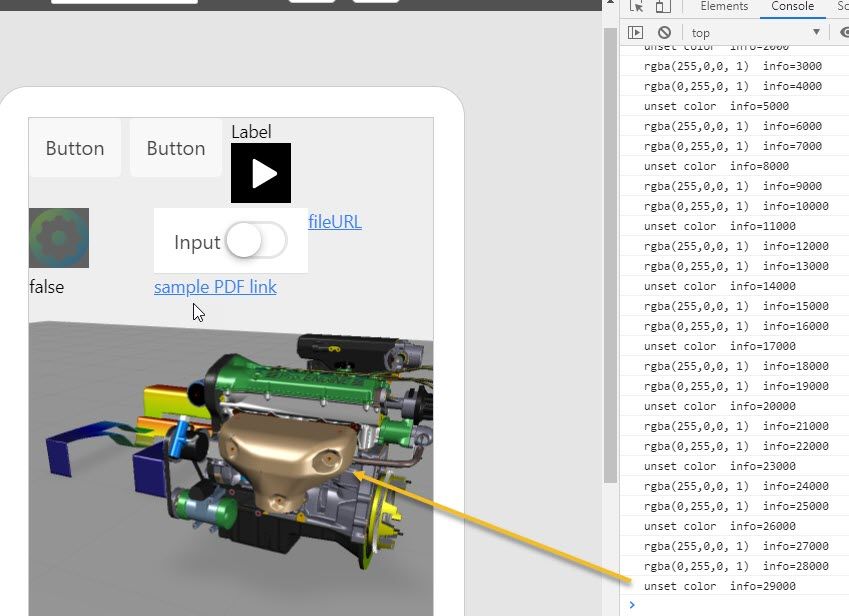Select console line info=12000

point(733,246)
